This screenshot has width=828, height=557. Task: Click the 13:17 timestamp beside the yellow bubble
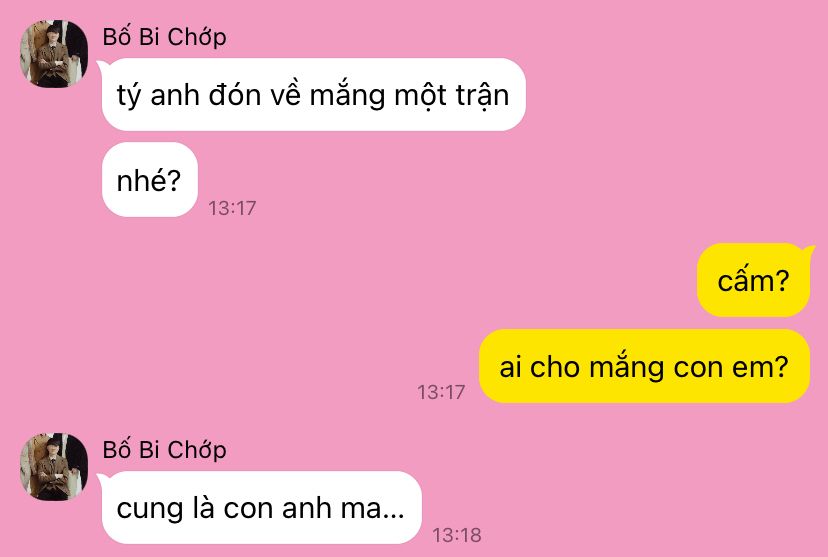pos(441,392)
